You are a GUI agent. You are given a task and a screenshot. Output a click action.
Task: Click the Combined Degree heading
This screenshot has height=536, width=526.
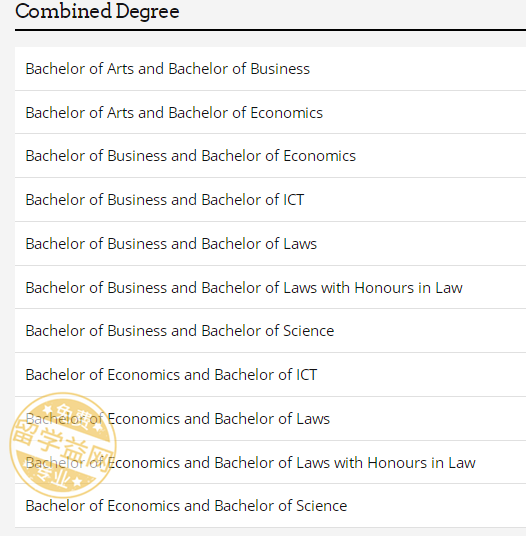pyautogui.click(x=97, y=11)
